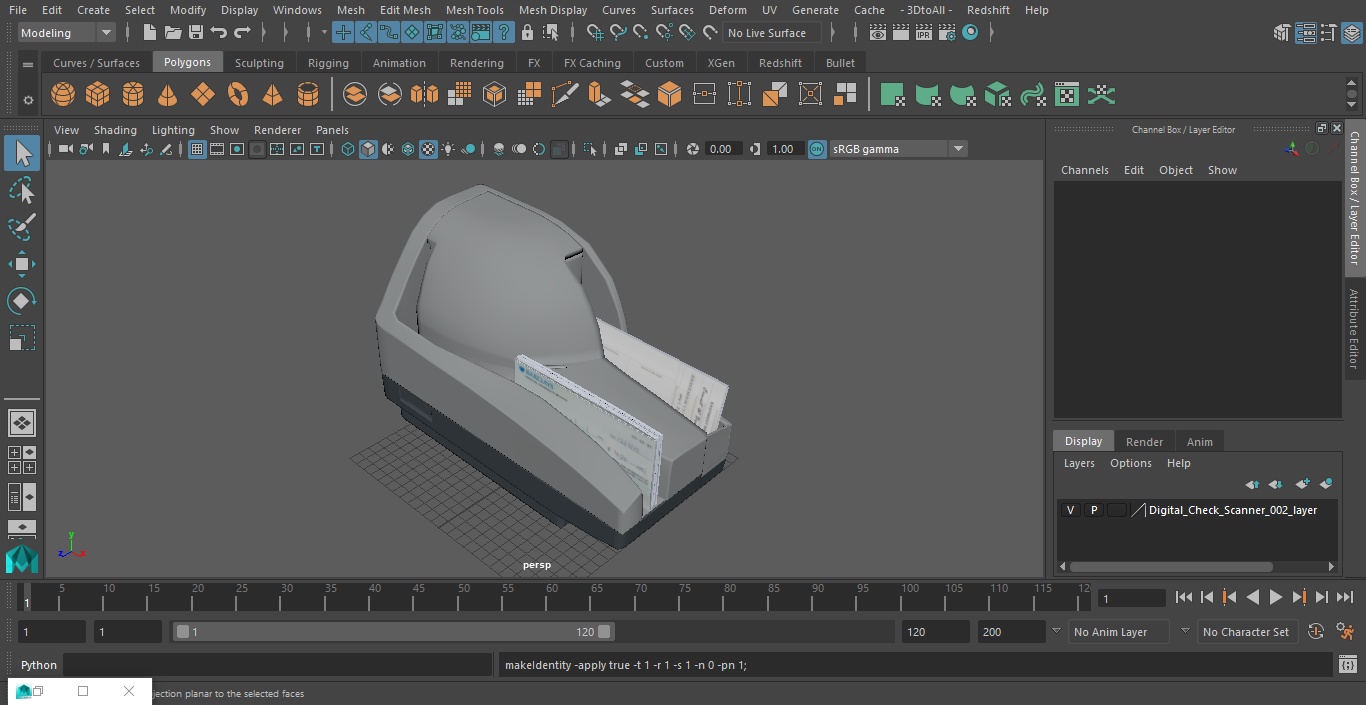Play the animation forwards

1276,597
